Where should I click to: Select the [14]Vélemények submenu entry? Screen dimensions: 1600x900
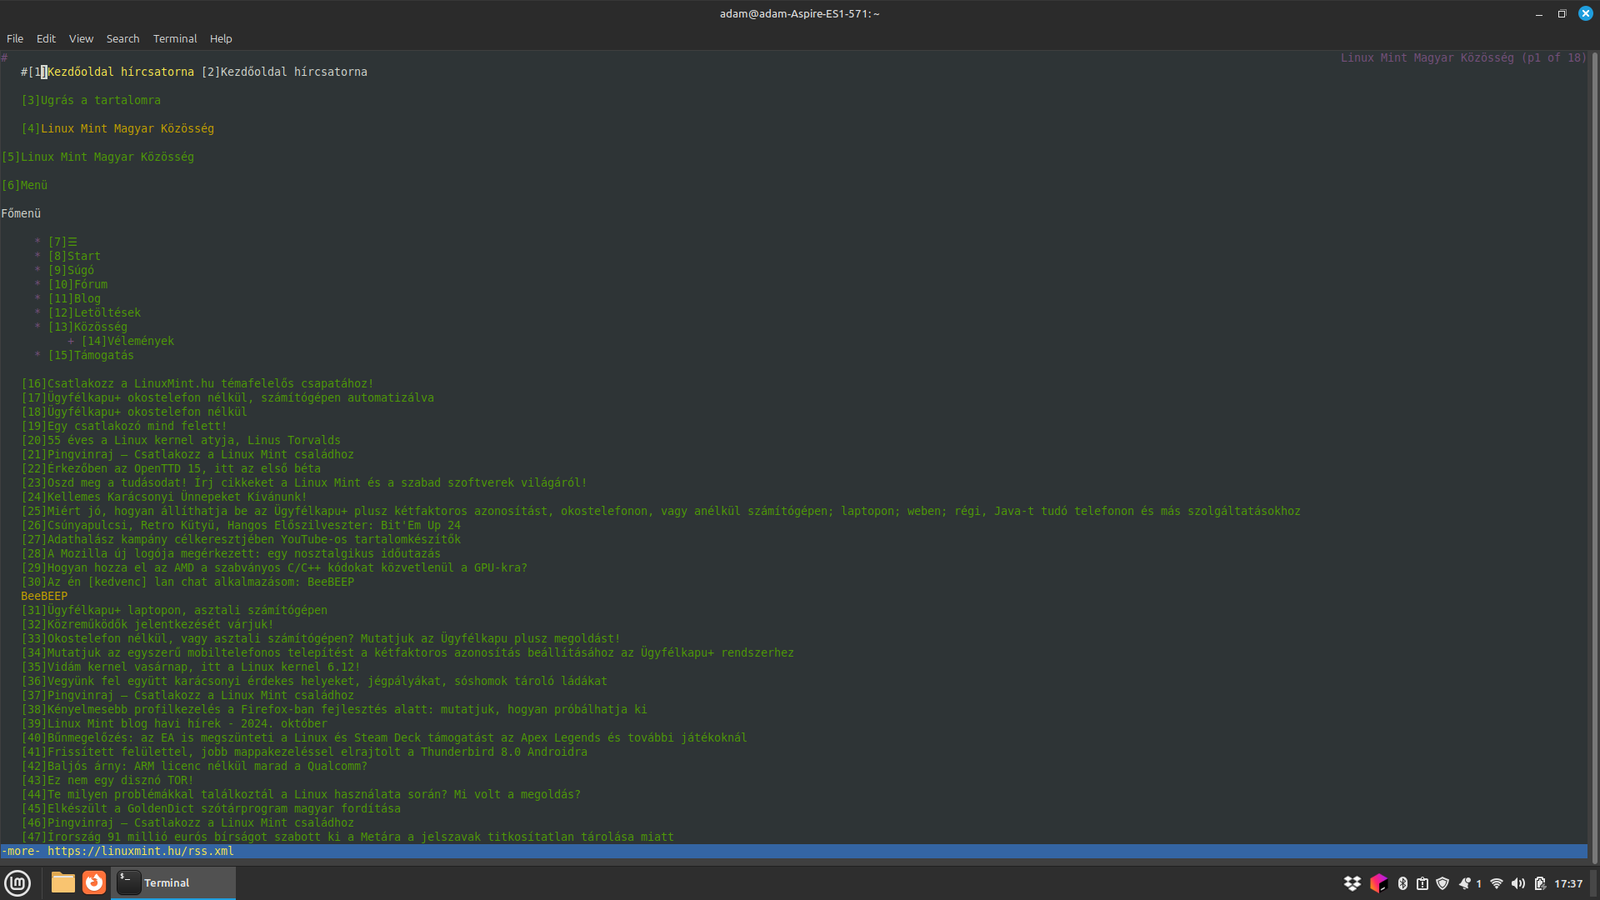(x=128, y=341)
